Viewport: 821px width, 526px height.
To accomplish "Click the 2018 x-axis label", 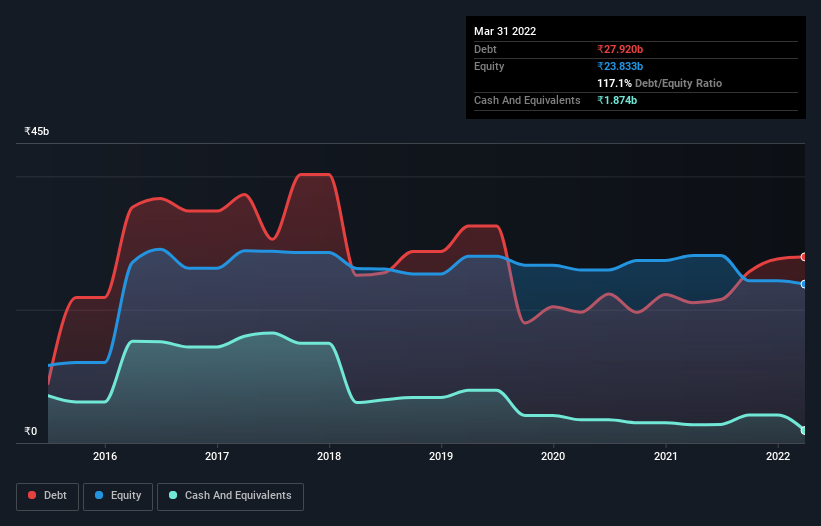I will pyautogui.click(x=329, y=456).
